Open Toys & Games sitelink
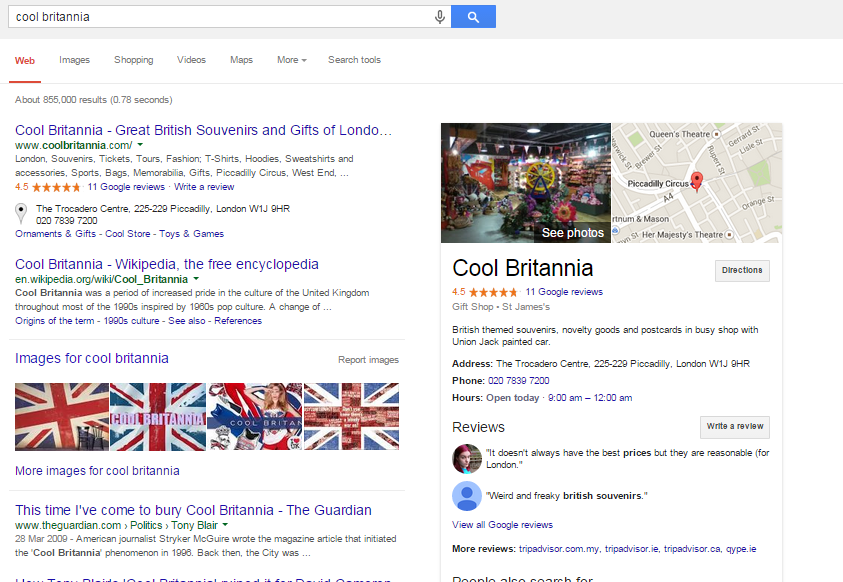This screenshot has width=843, height=582. [x=191, y=234]
